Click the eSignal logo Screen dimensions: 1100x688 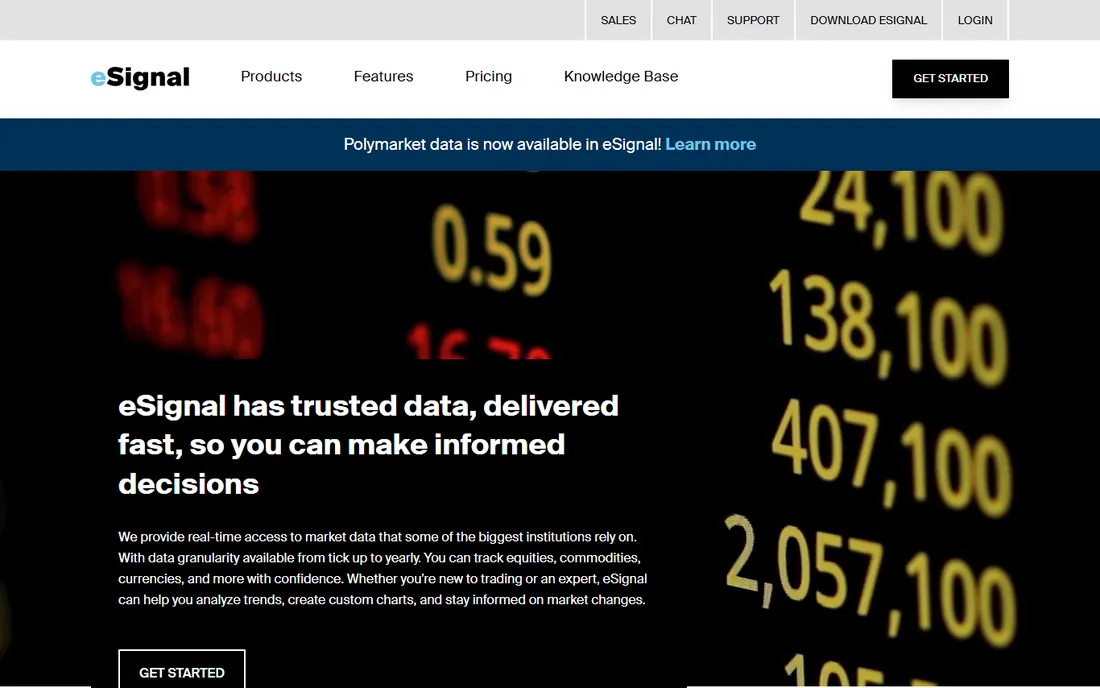pos(140,78)
